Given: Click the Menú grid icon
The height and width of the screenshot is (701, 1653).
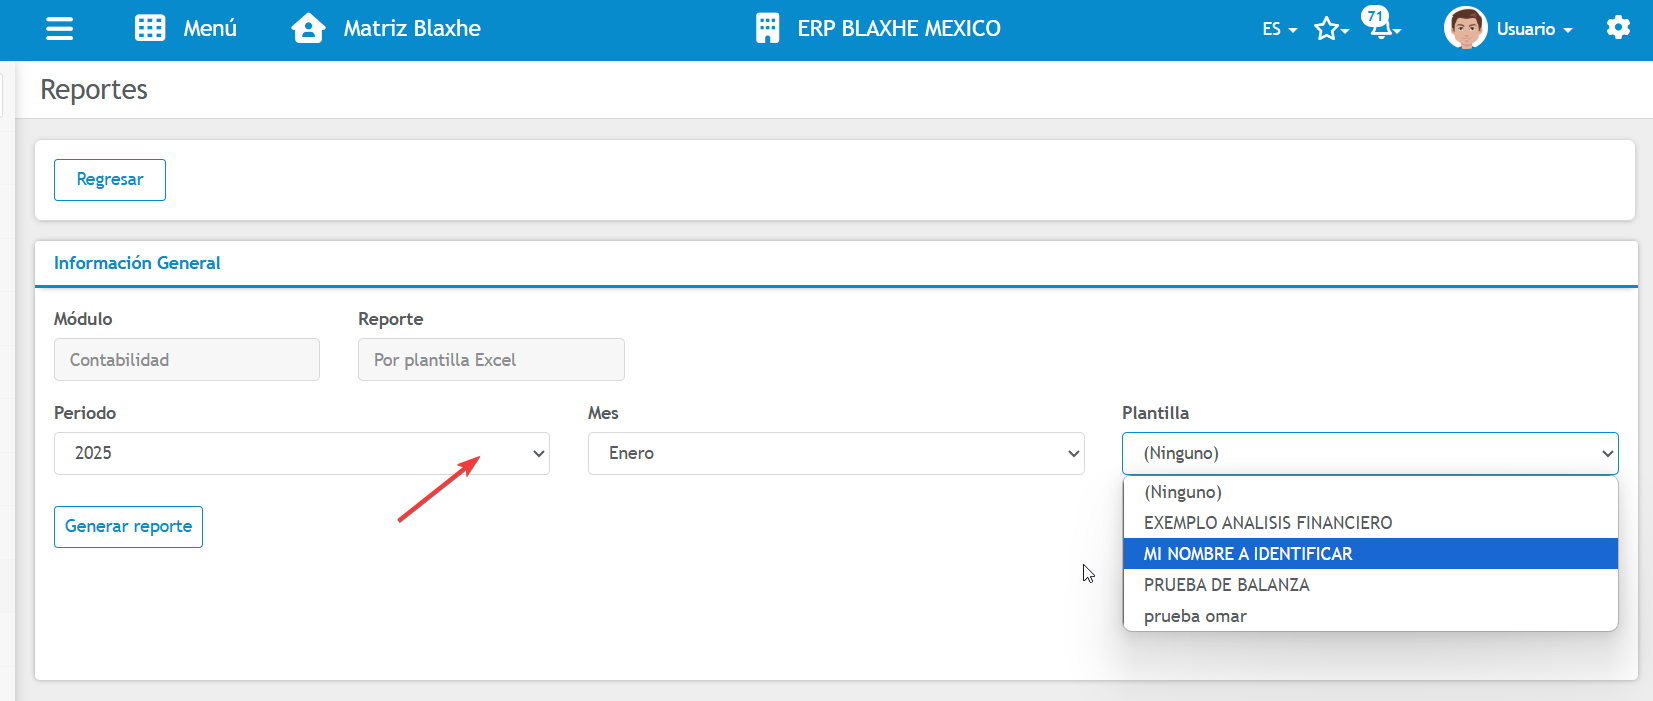Looking at the screenshot, I should (150, 28).
